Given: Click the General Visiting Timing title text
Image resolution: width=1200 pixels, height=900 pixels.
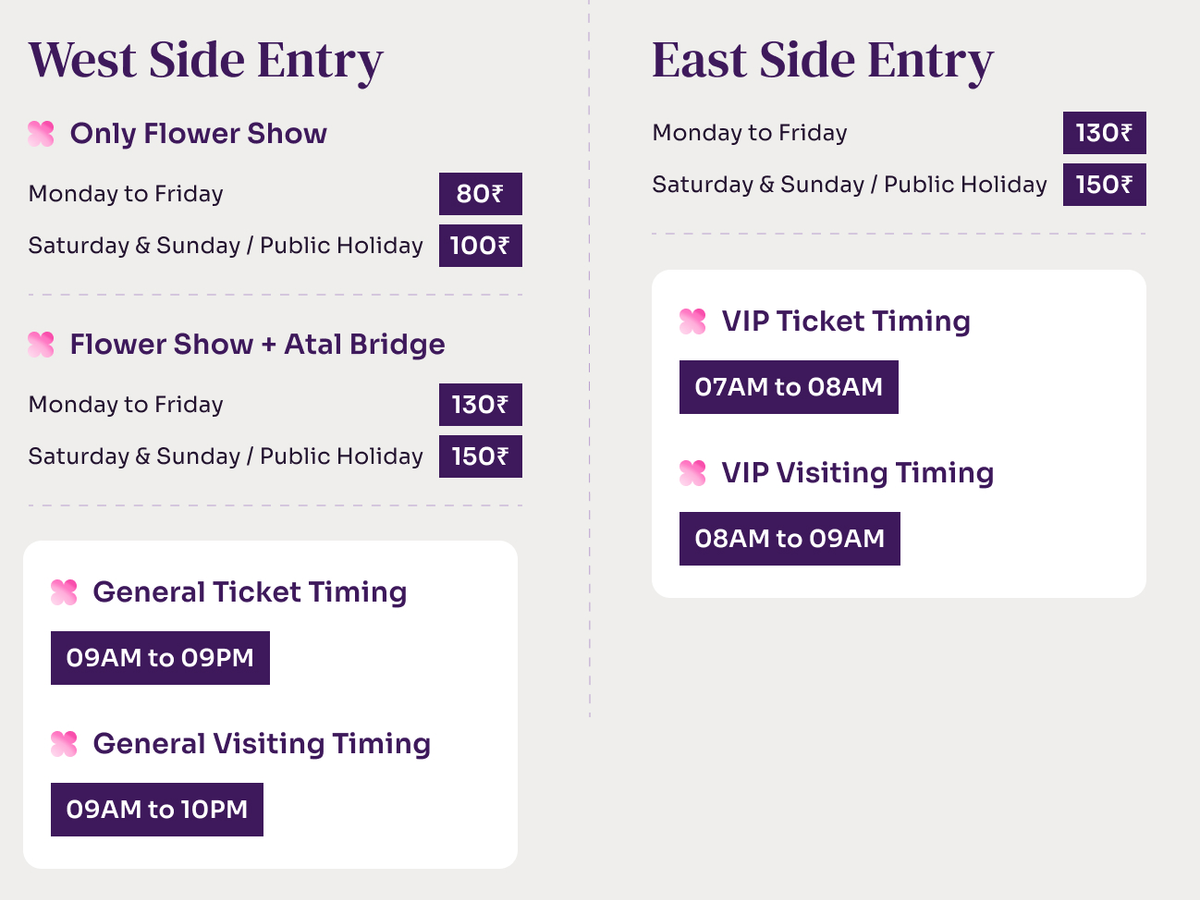Looking at the screenshot, I should point(262,744).
